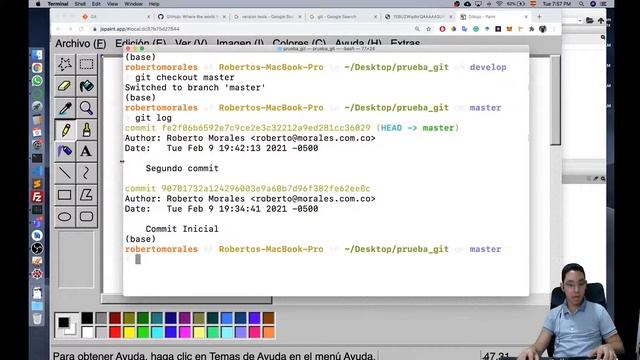This screenshot has height=360, width=640.
Task: Open Sublime Text from the dock
Action: click(x=37, y=184)
